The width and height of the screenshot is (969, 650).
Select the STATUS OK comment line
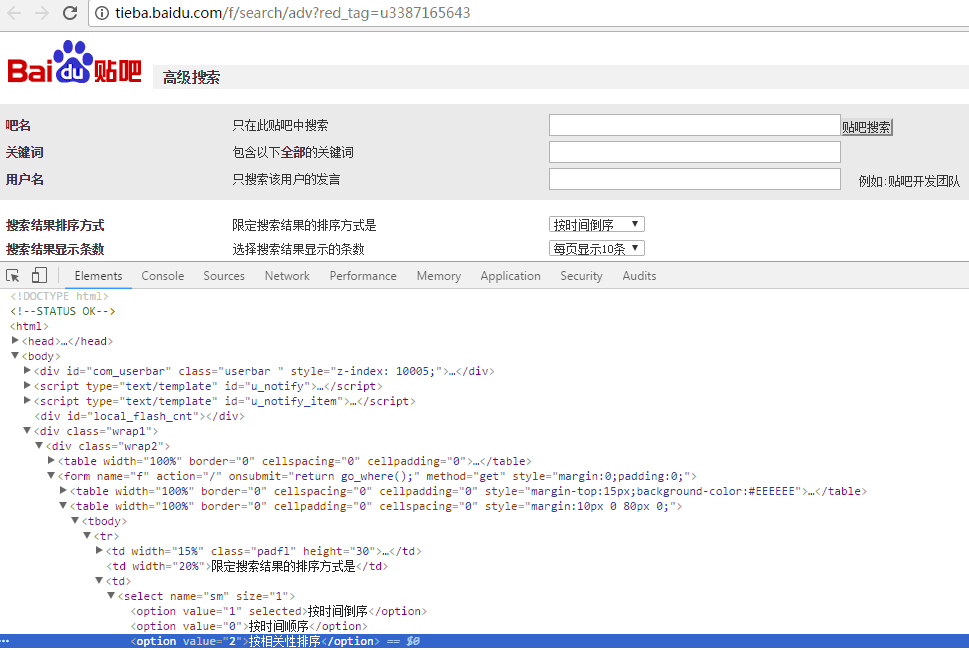click(x=62, y=311)
